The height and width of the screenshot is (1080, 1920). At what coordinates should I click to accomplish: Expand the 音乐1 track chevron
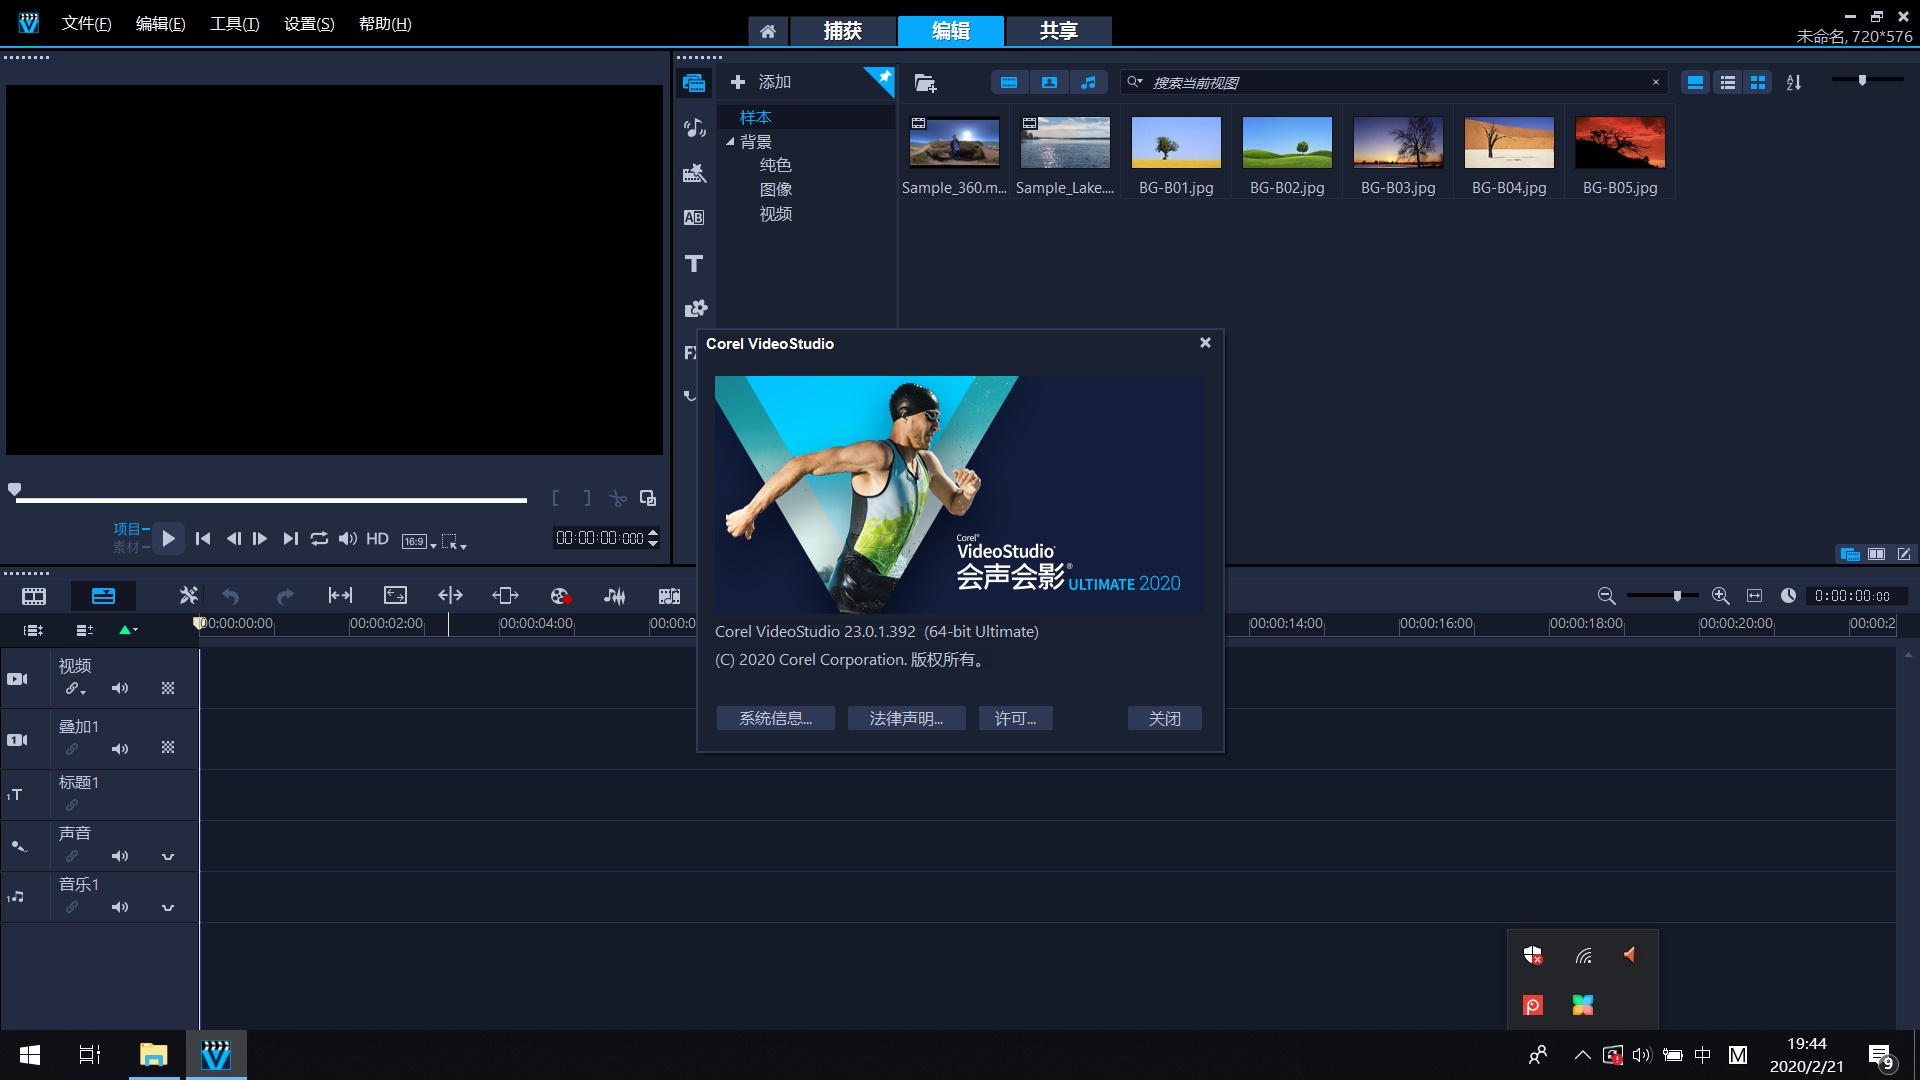pos(168,907)
